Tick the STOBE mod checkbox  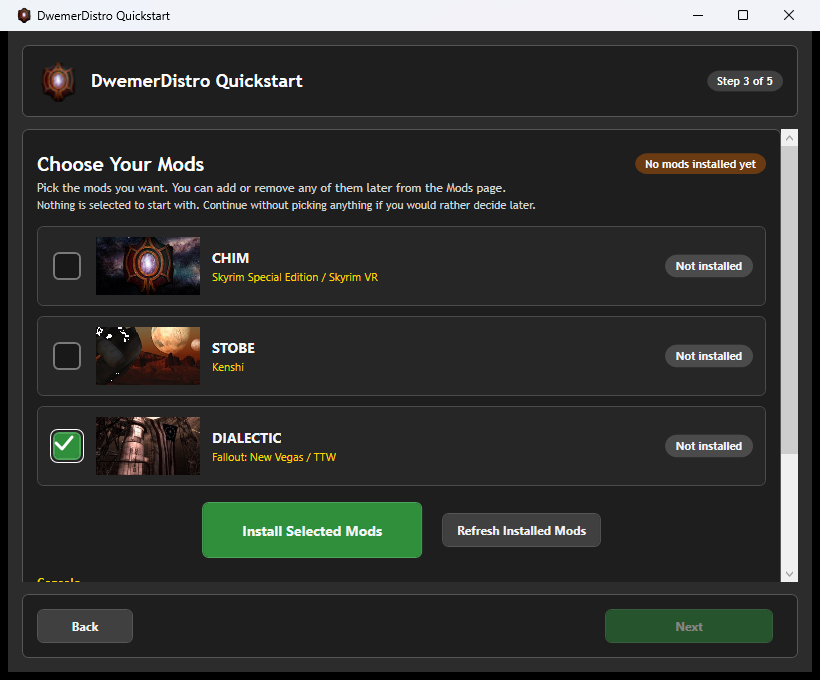[67, 356]
